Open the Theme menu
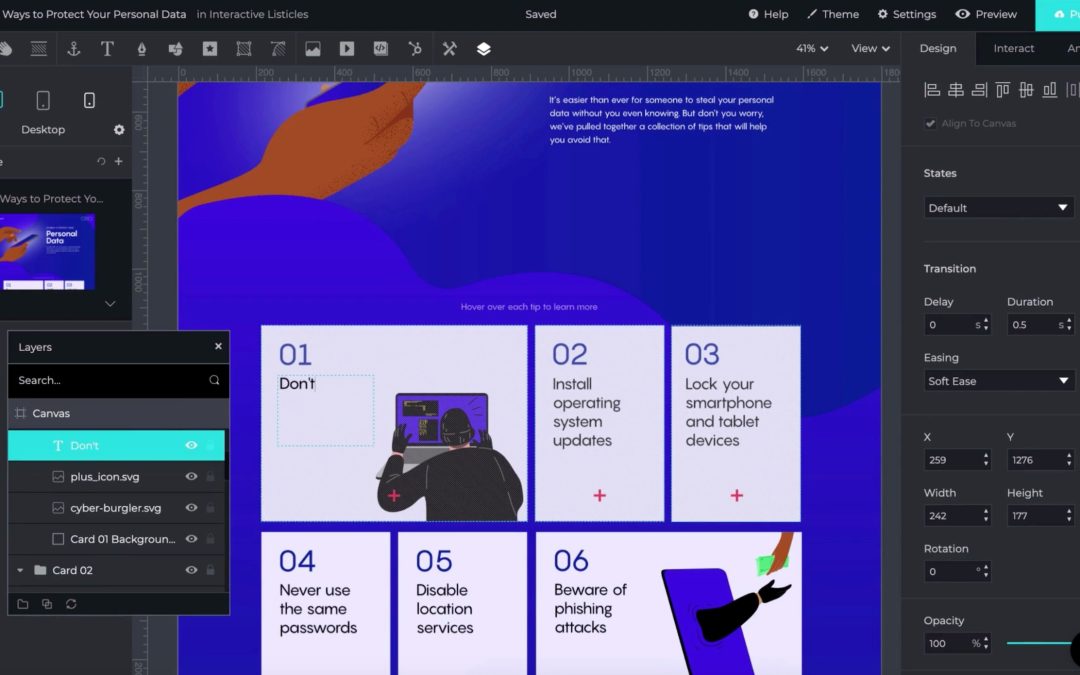This screenshot has width=1080, height=675. (x=833, y=14)
